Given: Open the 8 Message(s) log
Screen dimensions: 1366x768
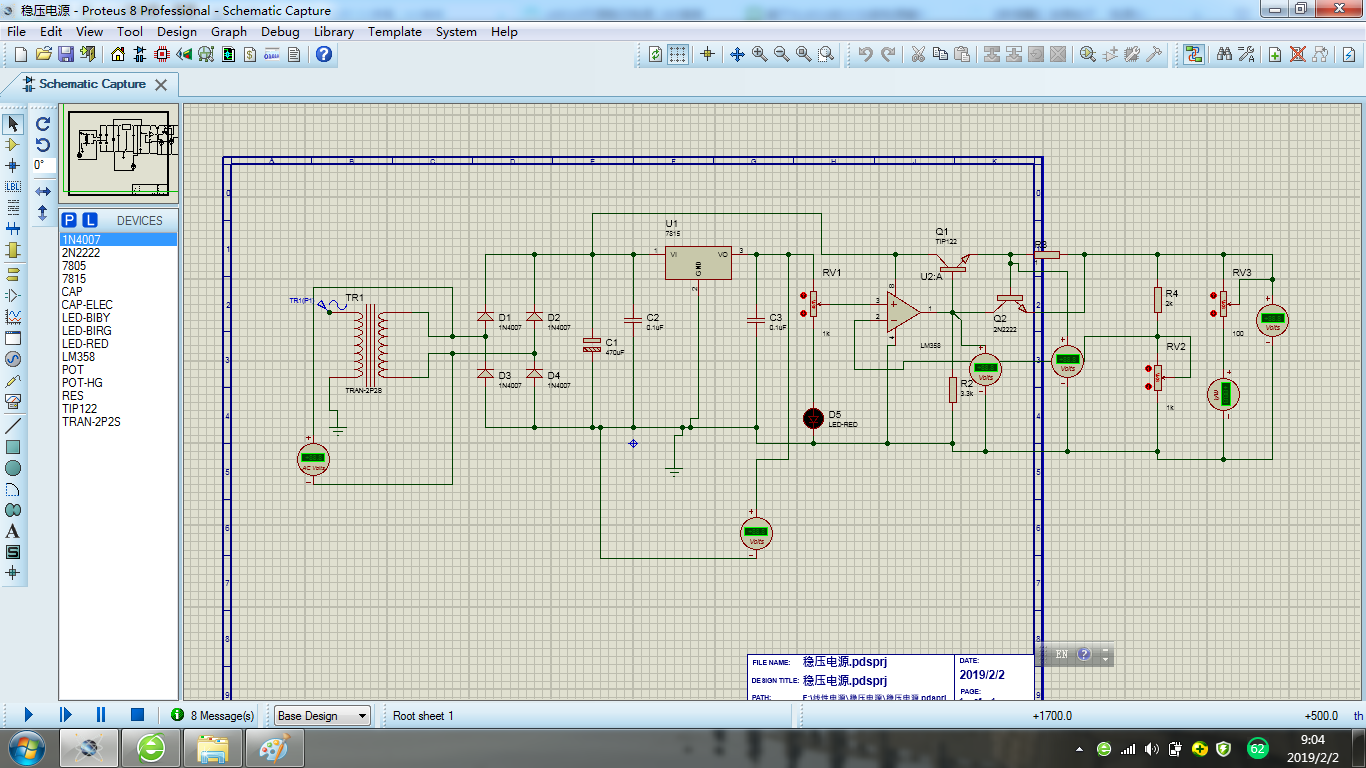Looking at the screenshot, I should [x=212, y=715].
